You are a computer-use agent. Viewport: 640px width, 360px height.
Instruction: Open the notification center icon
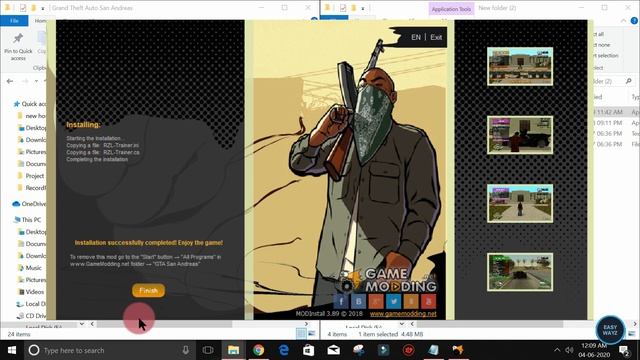pos(624,350)
